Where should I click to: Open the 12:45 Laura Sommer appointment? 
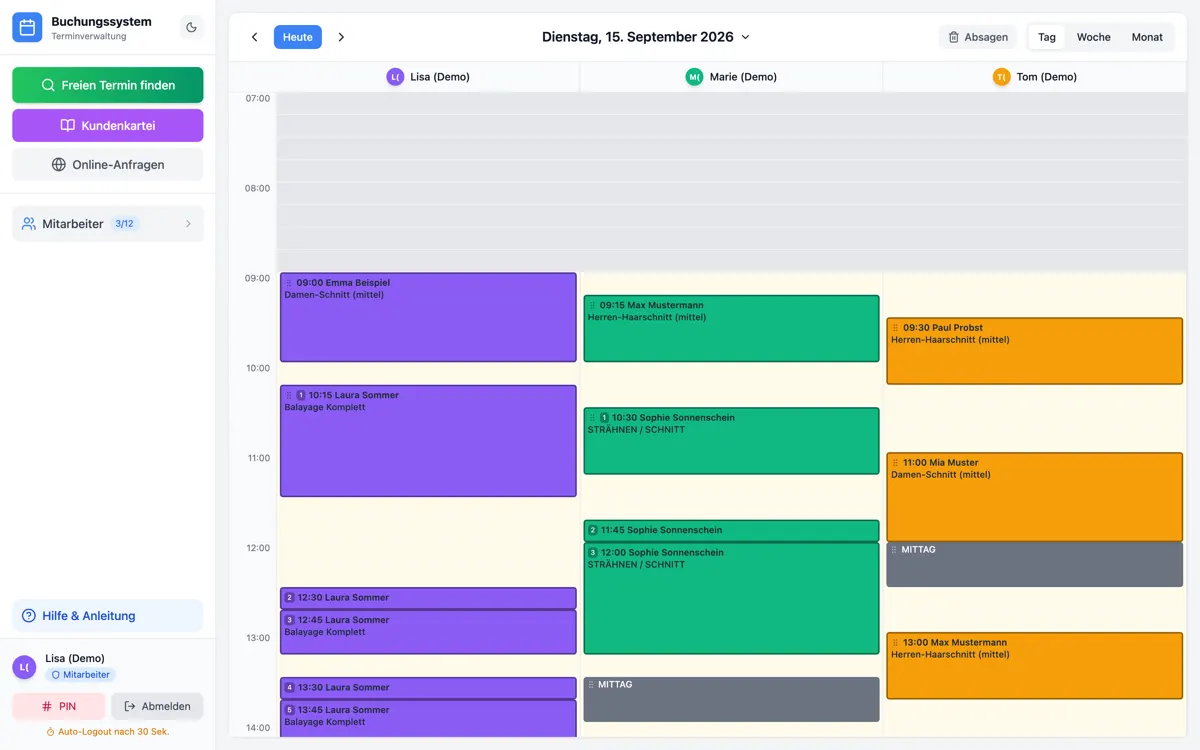coord(428,632)
